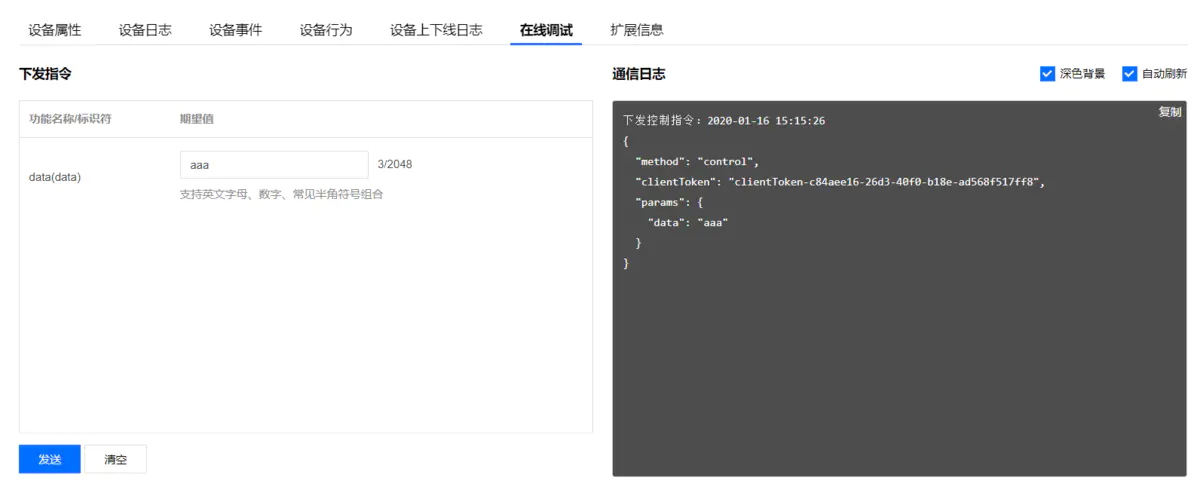Click the hint text 支持英文字母、数字、常见半角符号组合
1200x499 pixels.
point(281,194)
